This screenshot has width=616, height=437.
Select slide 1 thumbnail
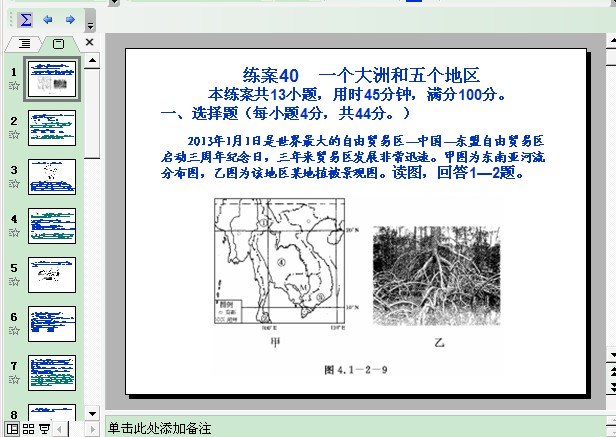point(51,79)
